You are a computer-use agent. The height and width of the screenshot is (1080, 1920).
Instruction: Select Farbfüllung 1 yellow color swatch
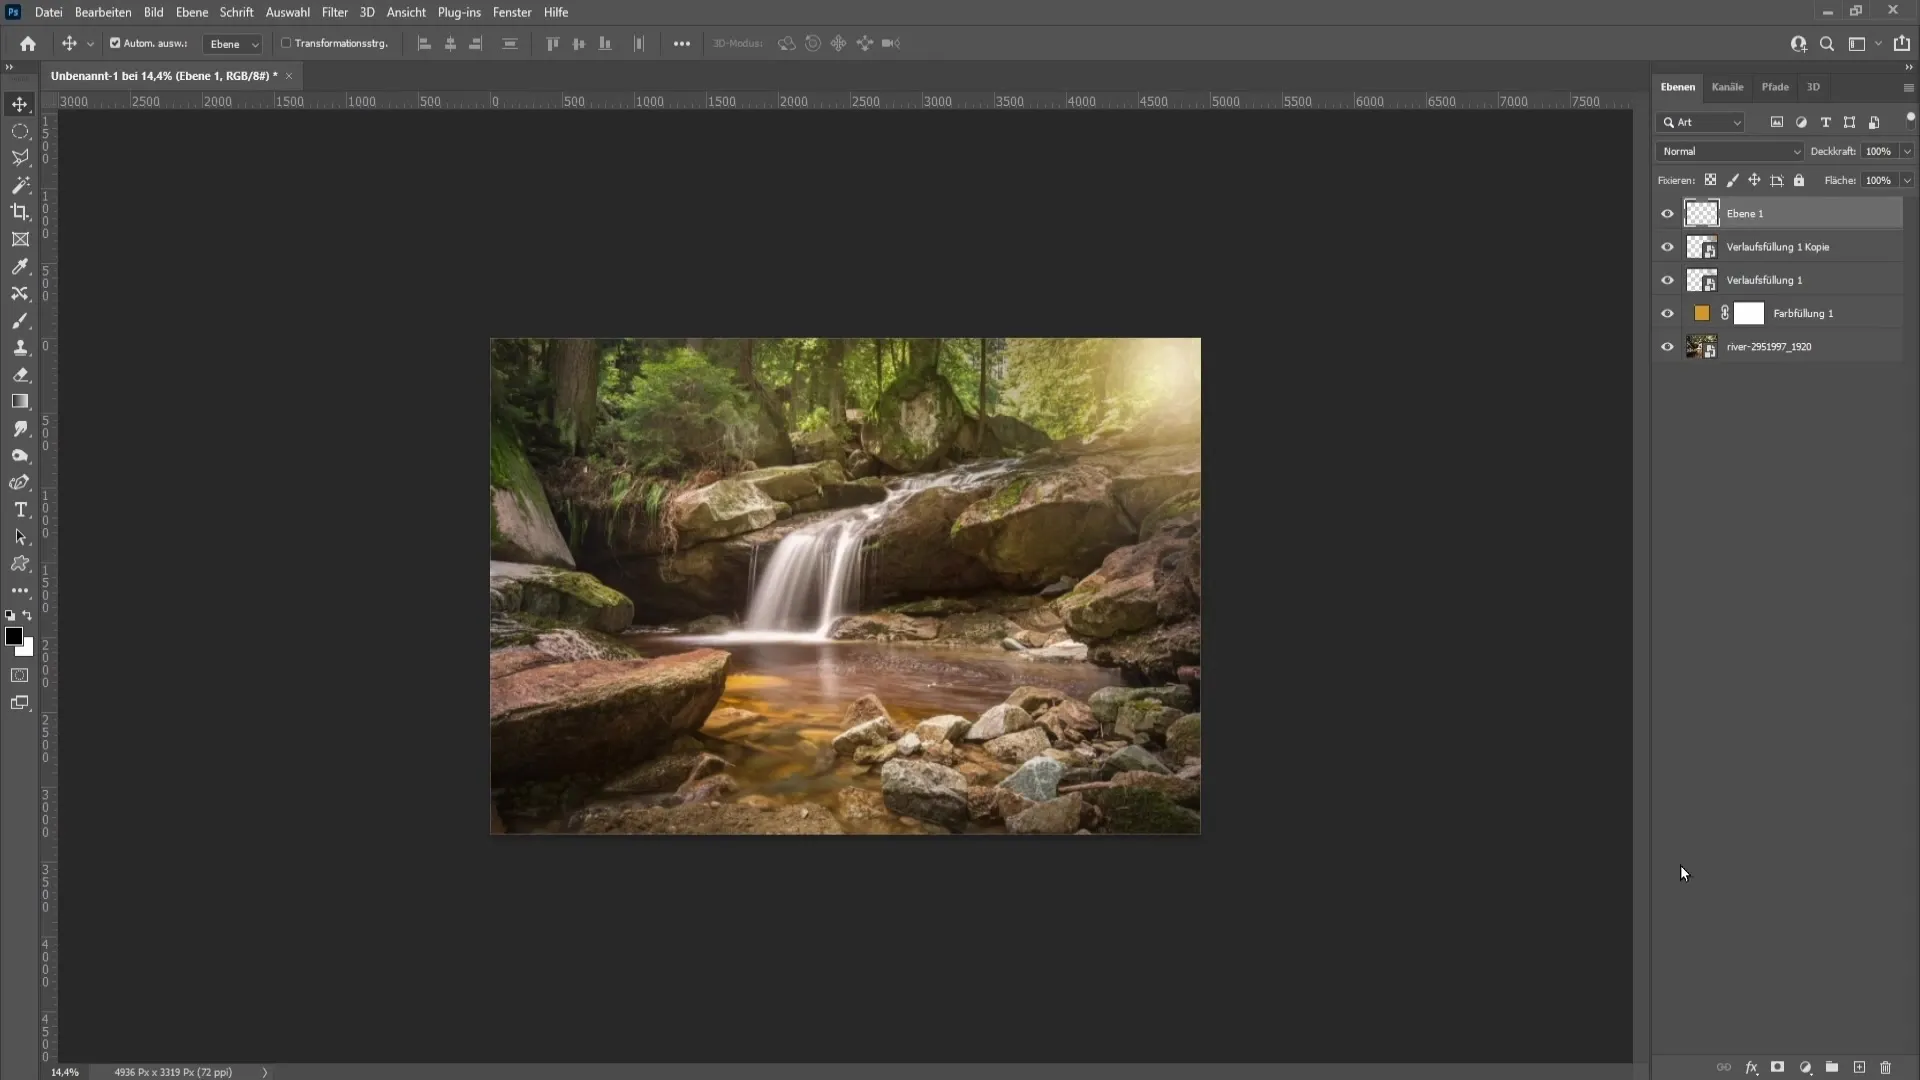click(1700, 313)
